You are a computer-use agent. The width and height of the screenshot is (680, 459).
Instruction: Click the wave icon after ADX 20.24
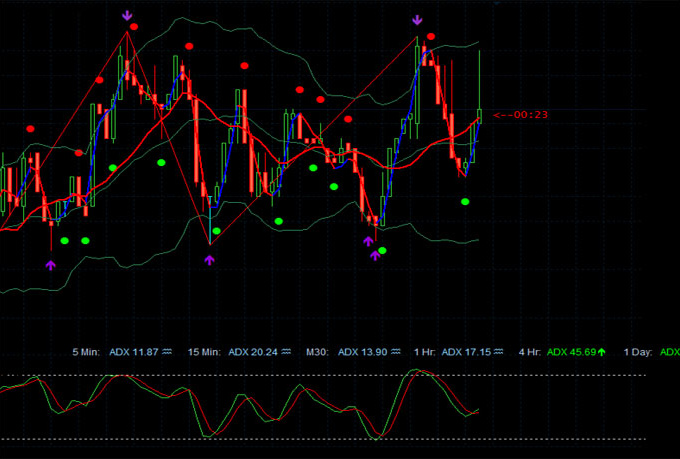point(286,352)
